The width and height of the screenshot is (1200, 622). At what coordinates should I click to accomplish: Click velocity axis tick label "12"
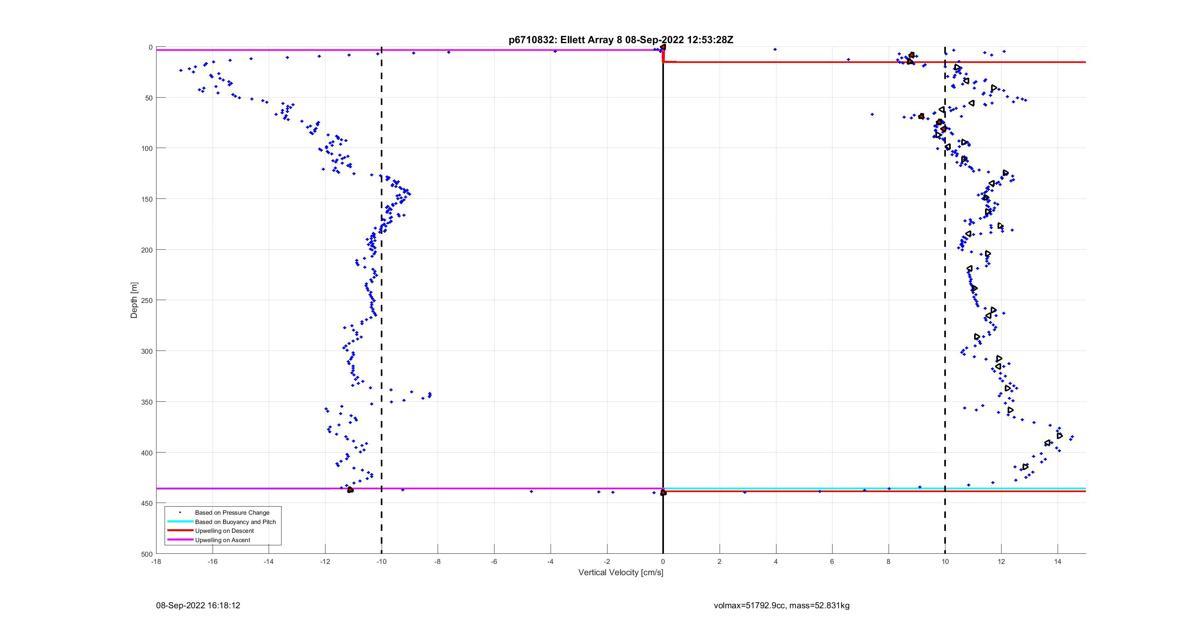click(1001, 562)
